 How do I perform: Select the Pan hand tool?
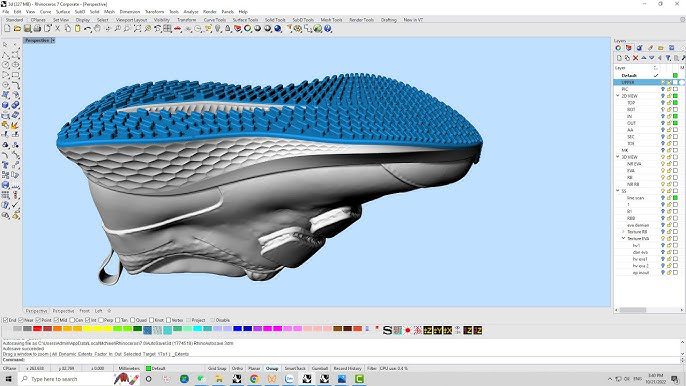(x=98, y=28)
